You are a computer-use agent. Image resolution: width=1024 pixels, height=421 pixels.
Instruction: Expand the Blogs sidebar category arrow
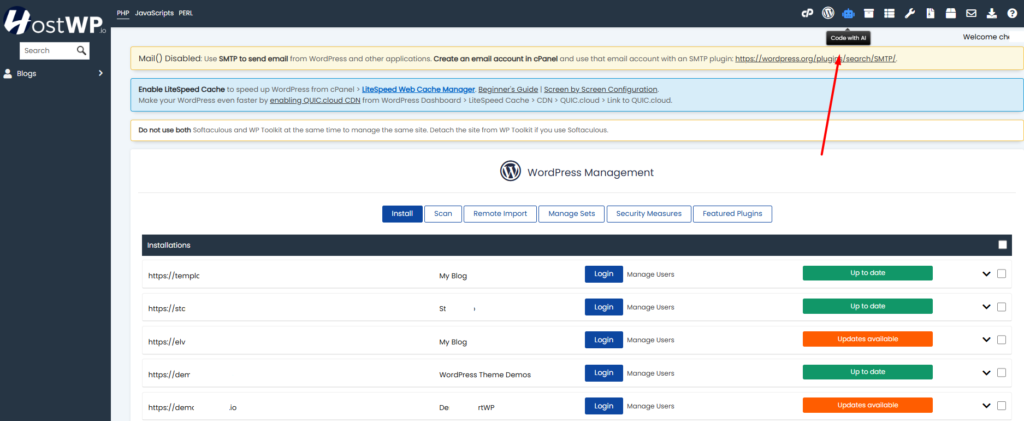101,73
